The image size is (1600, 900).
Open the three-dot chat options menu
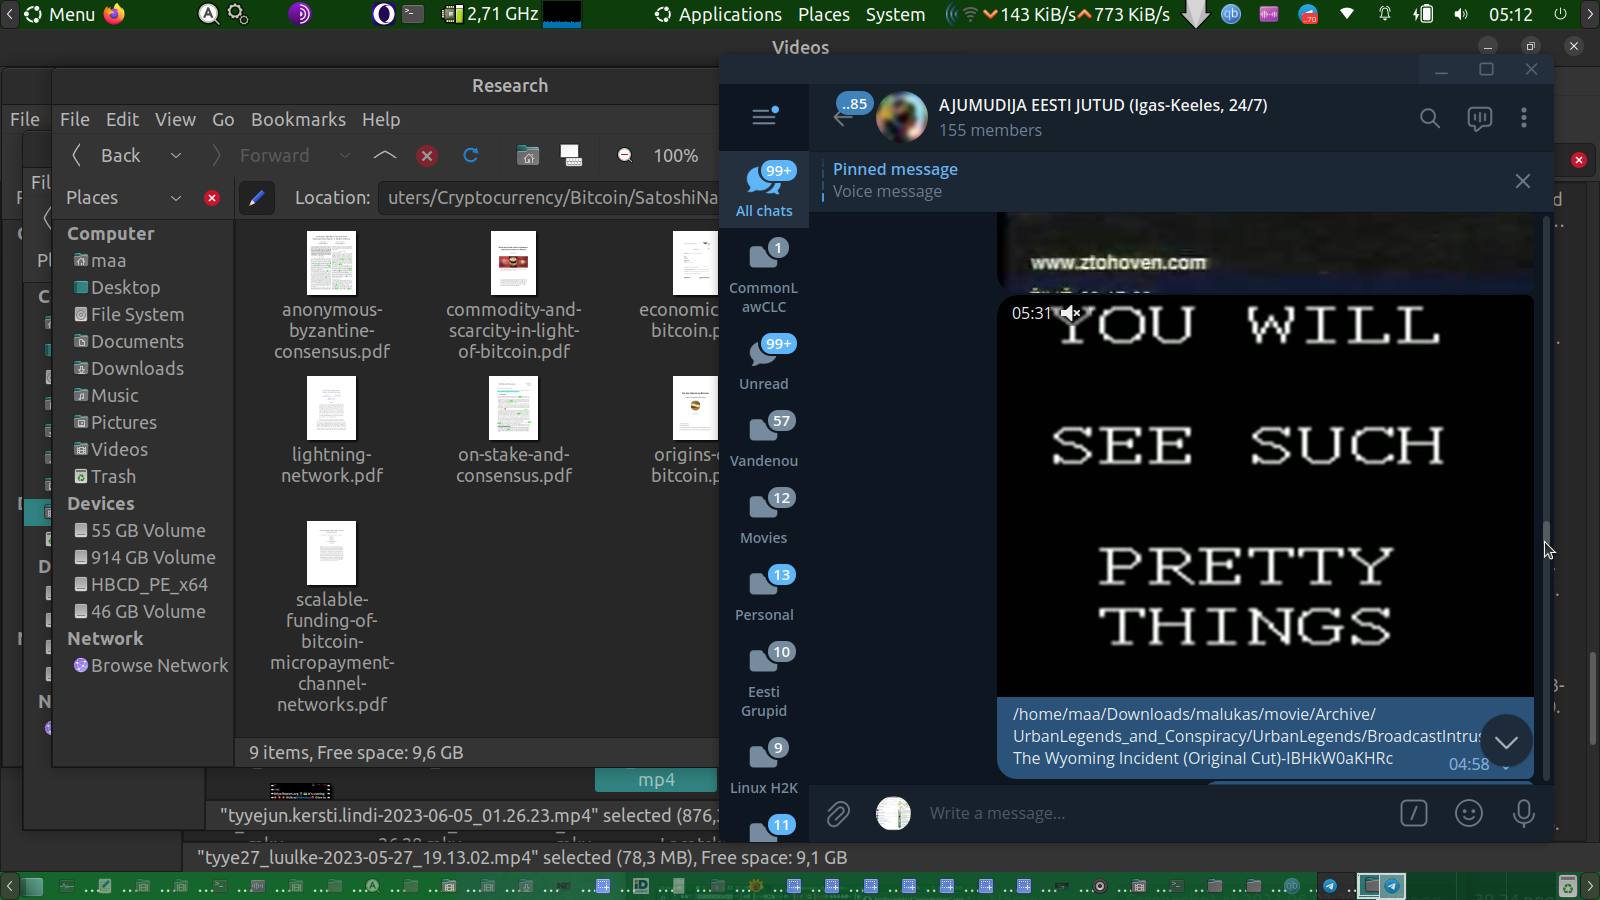click(x=1524, y=118)
